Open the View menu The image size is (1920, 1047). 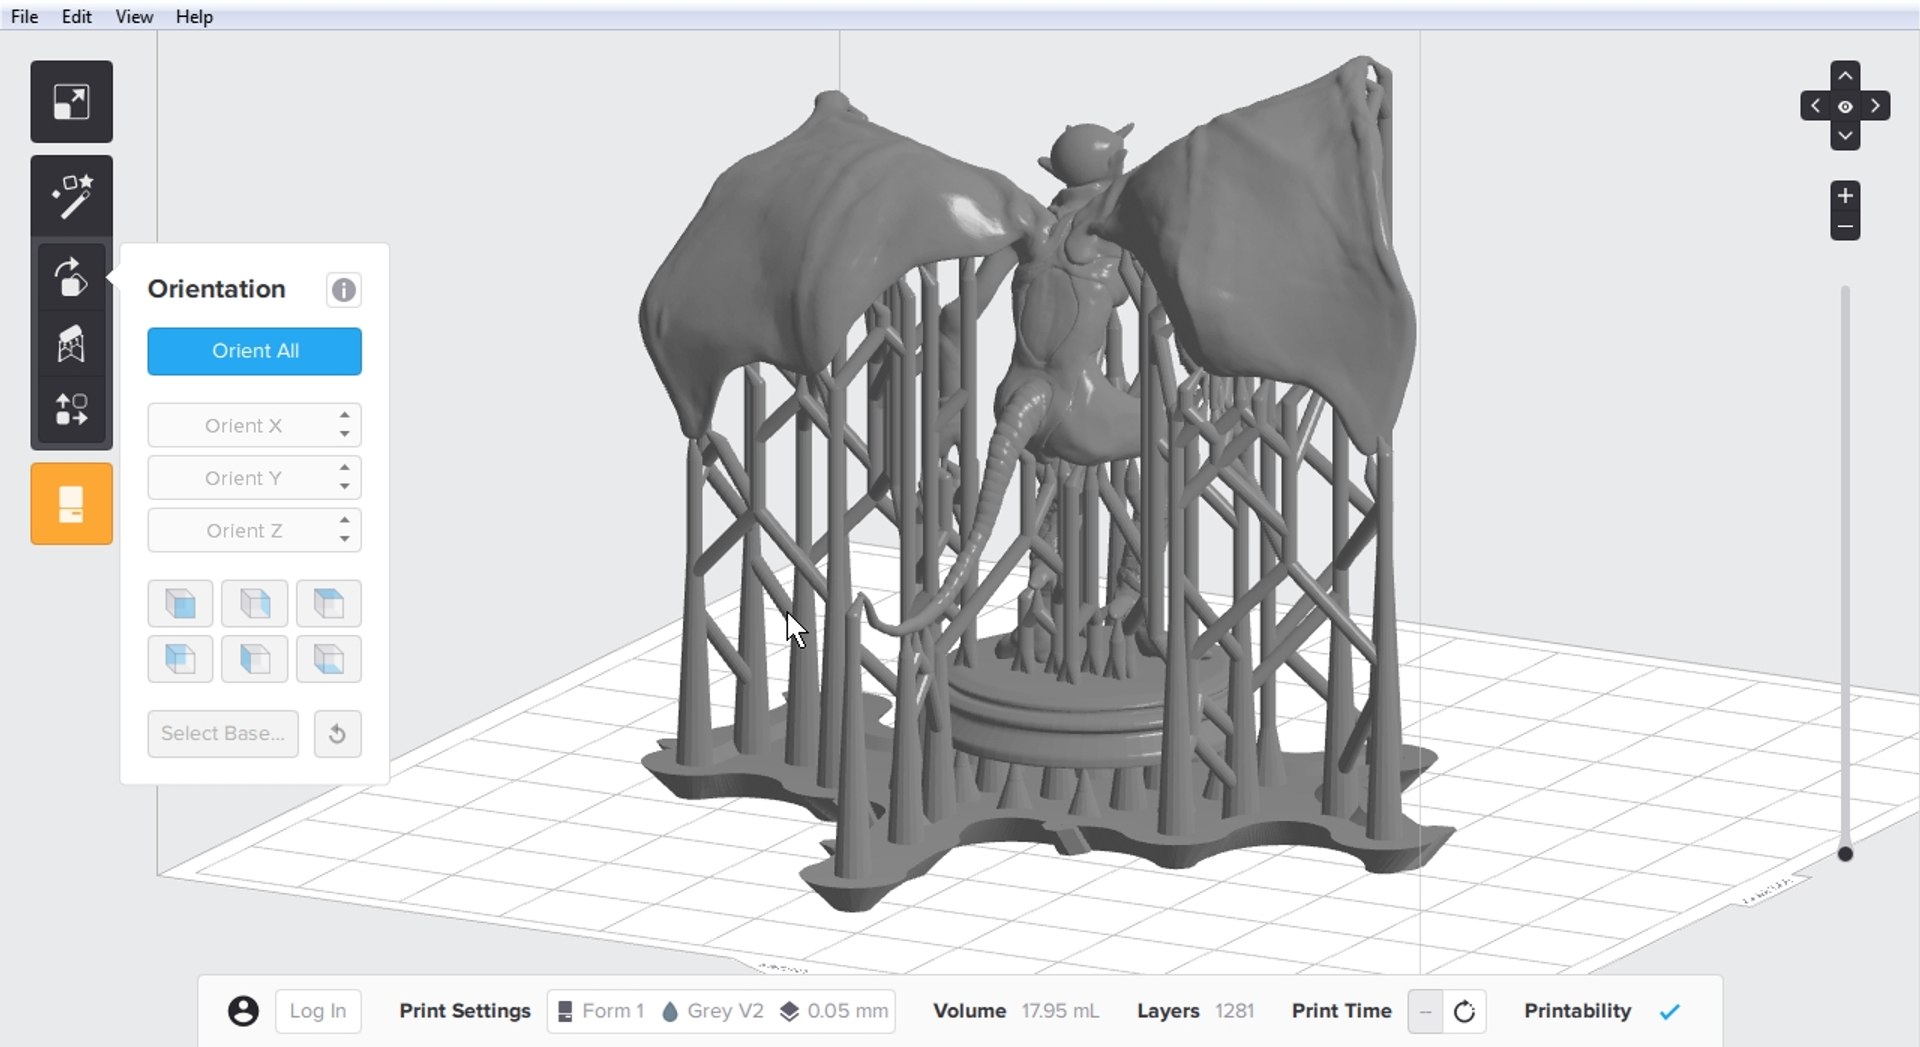tap(134, 17)
